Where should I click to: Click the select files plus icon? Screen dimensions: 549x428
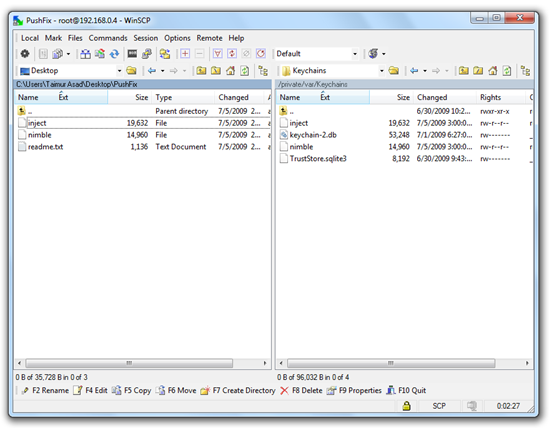185,54
